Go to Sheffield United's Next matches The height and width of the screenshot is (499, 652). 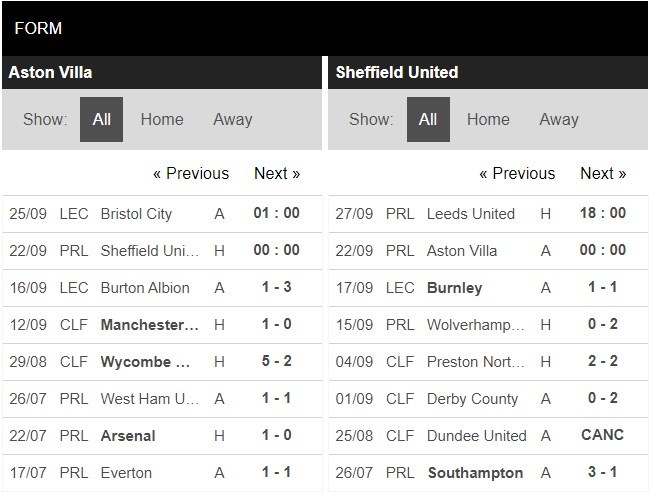coord(603,173)
